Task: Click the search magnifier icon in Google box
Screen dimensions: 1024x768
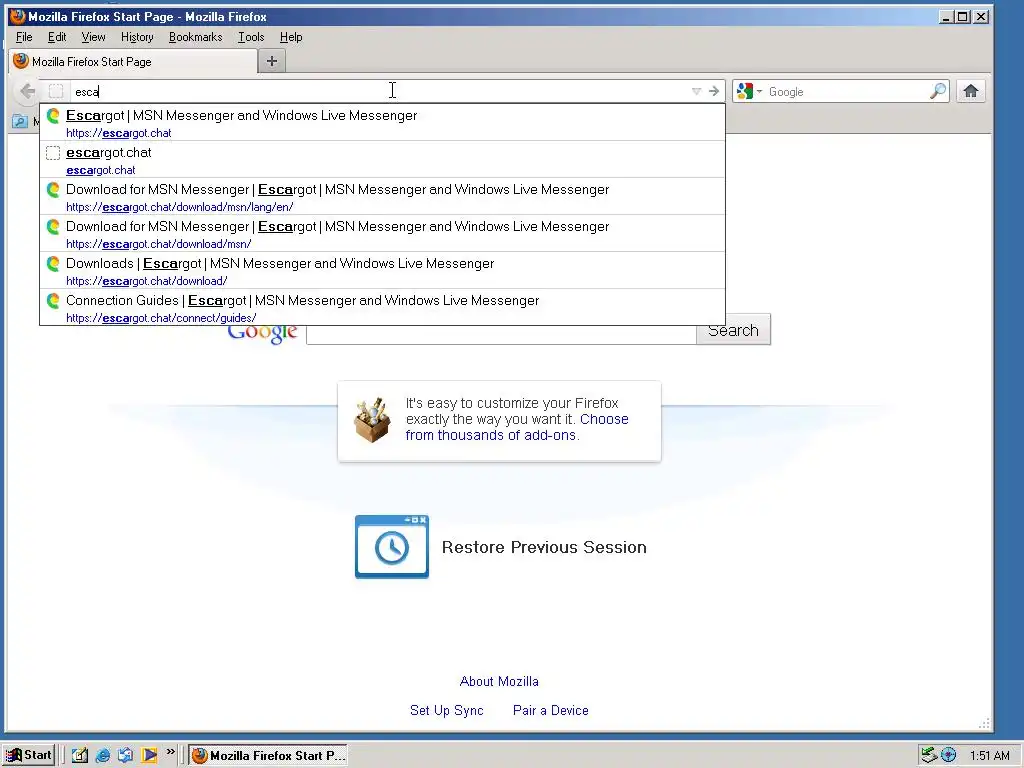Action: 938,91
